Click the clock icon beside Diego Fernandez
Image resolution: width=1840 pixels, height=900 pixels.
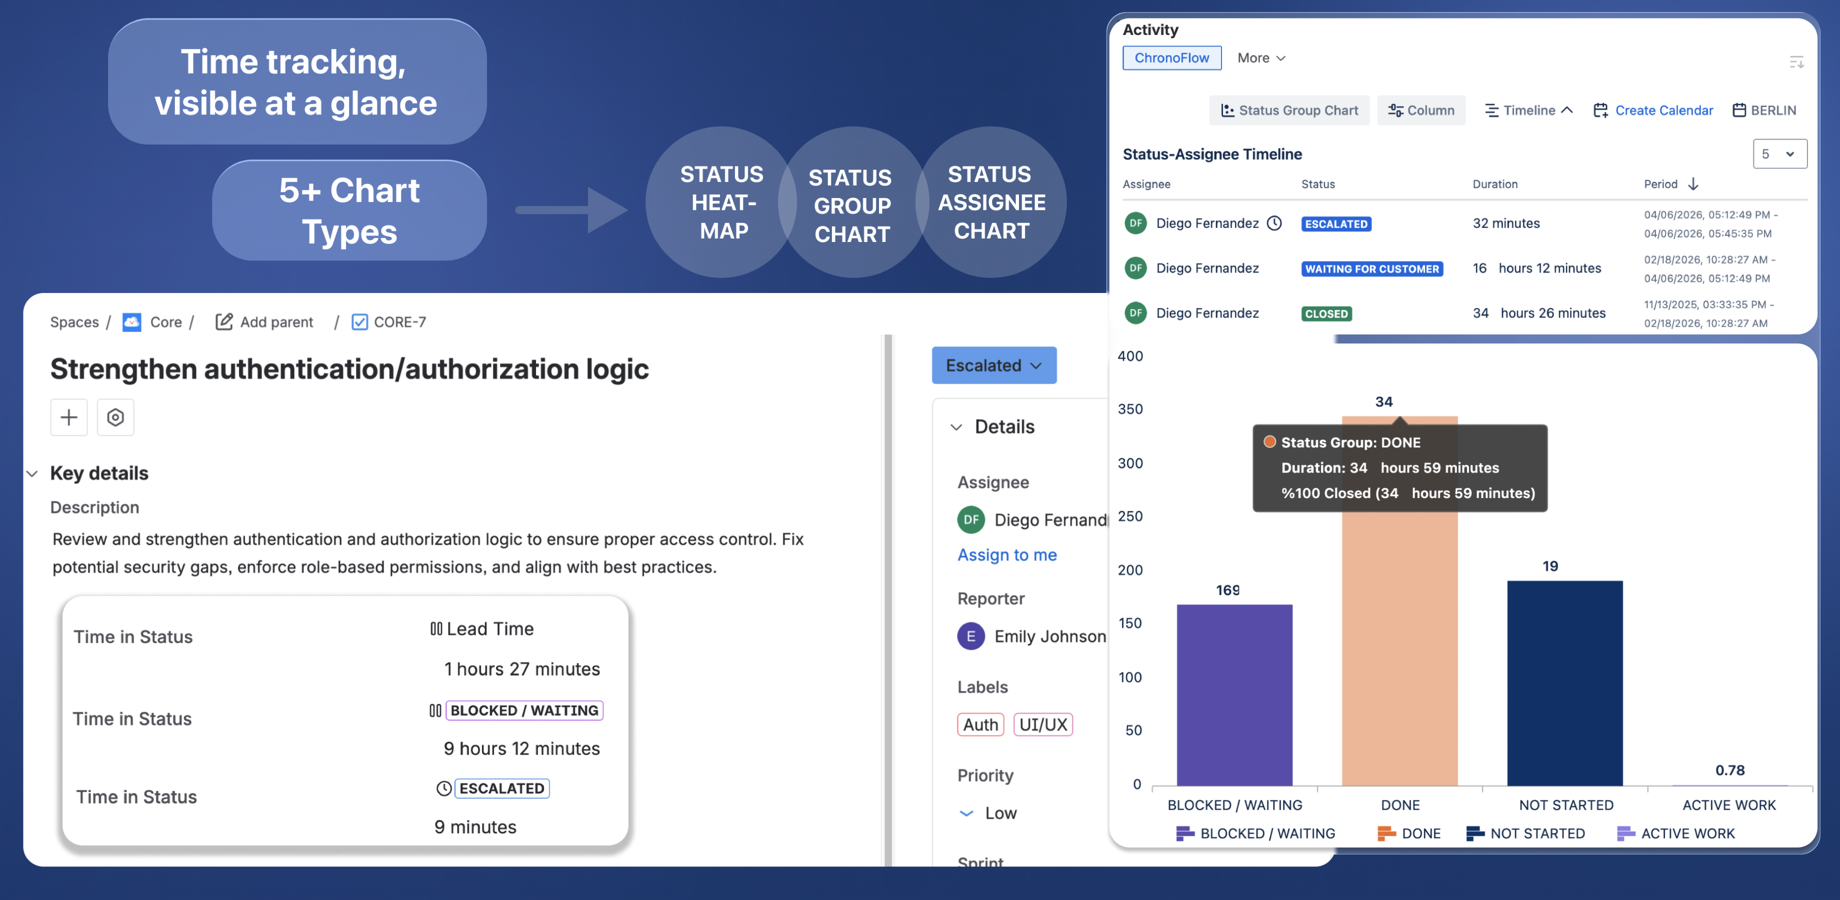(1274, 223)
